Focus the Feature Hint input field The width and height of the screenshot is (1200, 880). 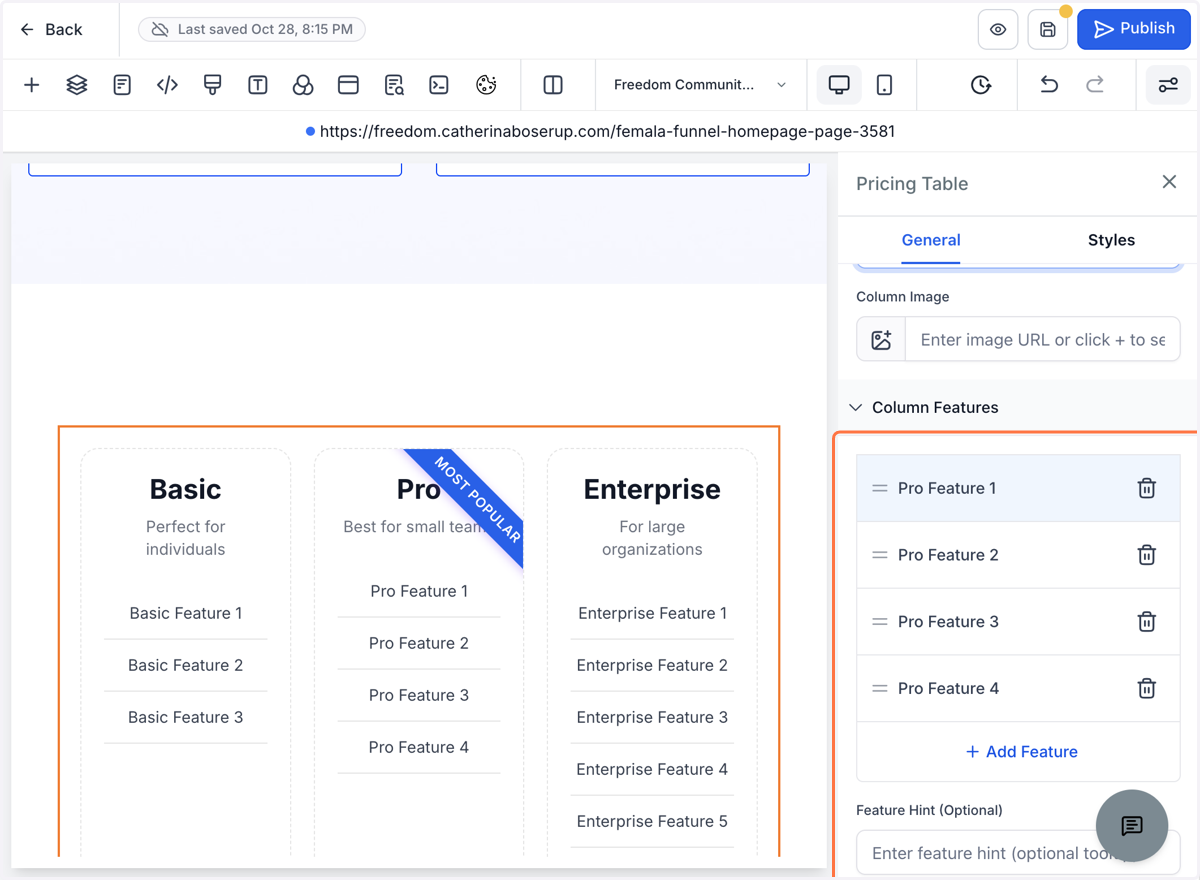[x=1018, y=853]
